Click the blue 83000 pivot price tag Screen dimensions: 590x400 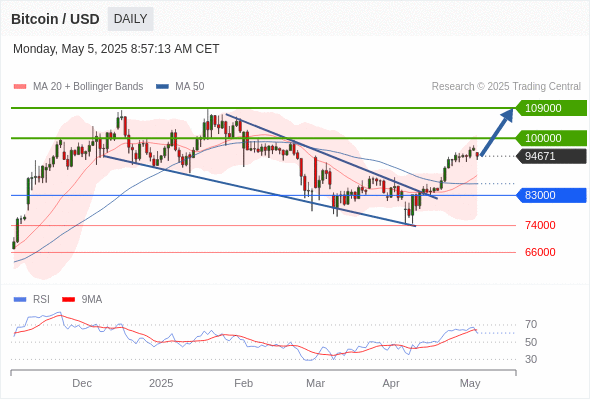pos(551,195)
